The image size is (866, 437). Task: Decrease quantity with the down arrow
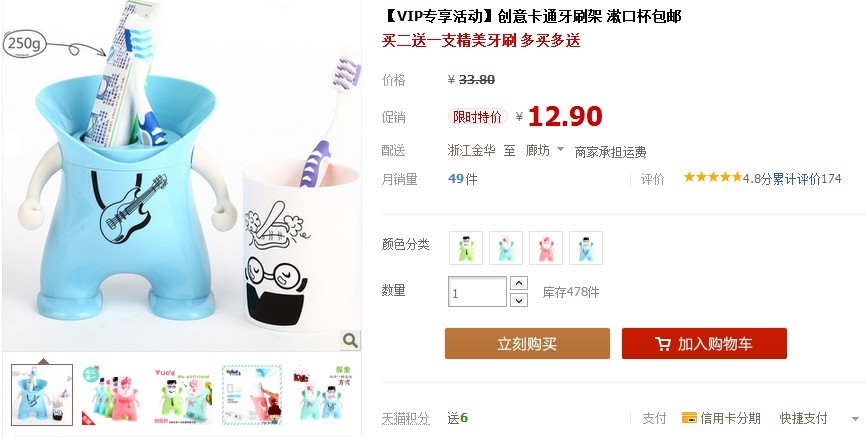(519, 300)
